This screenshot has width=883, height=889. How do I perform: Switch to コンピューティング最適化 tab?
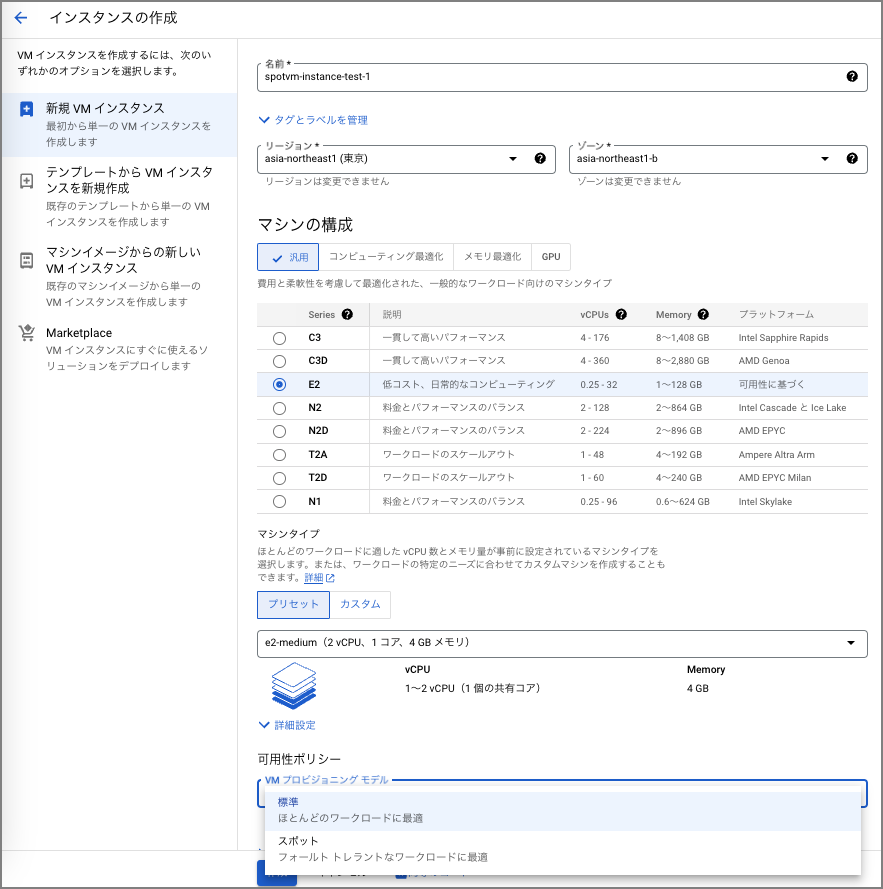point(386,257)
